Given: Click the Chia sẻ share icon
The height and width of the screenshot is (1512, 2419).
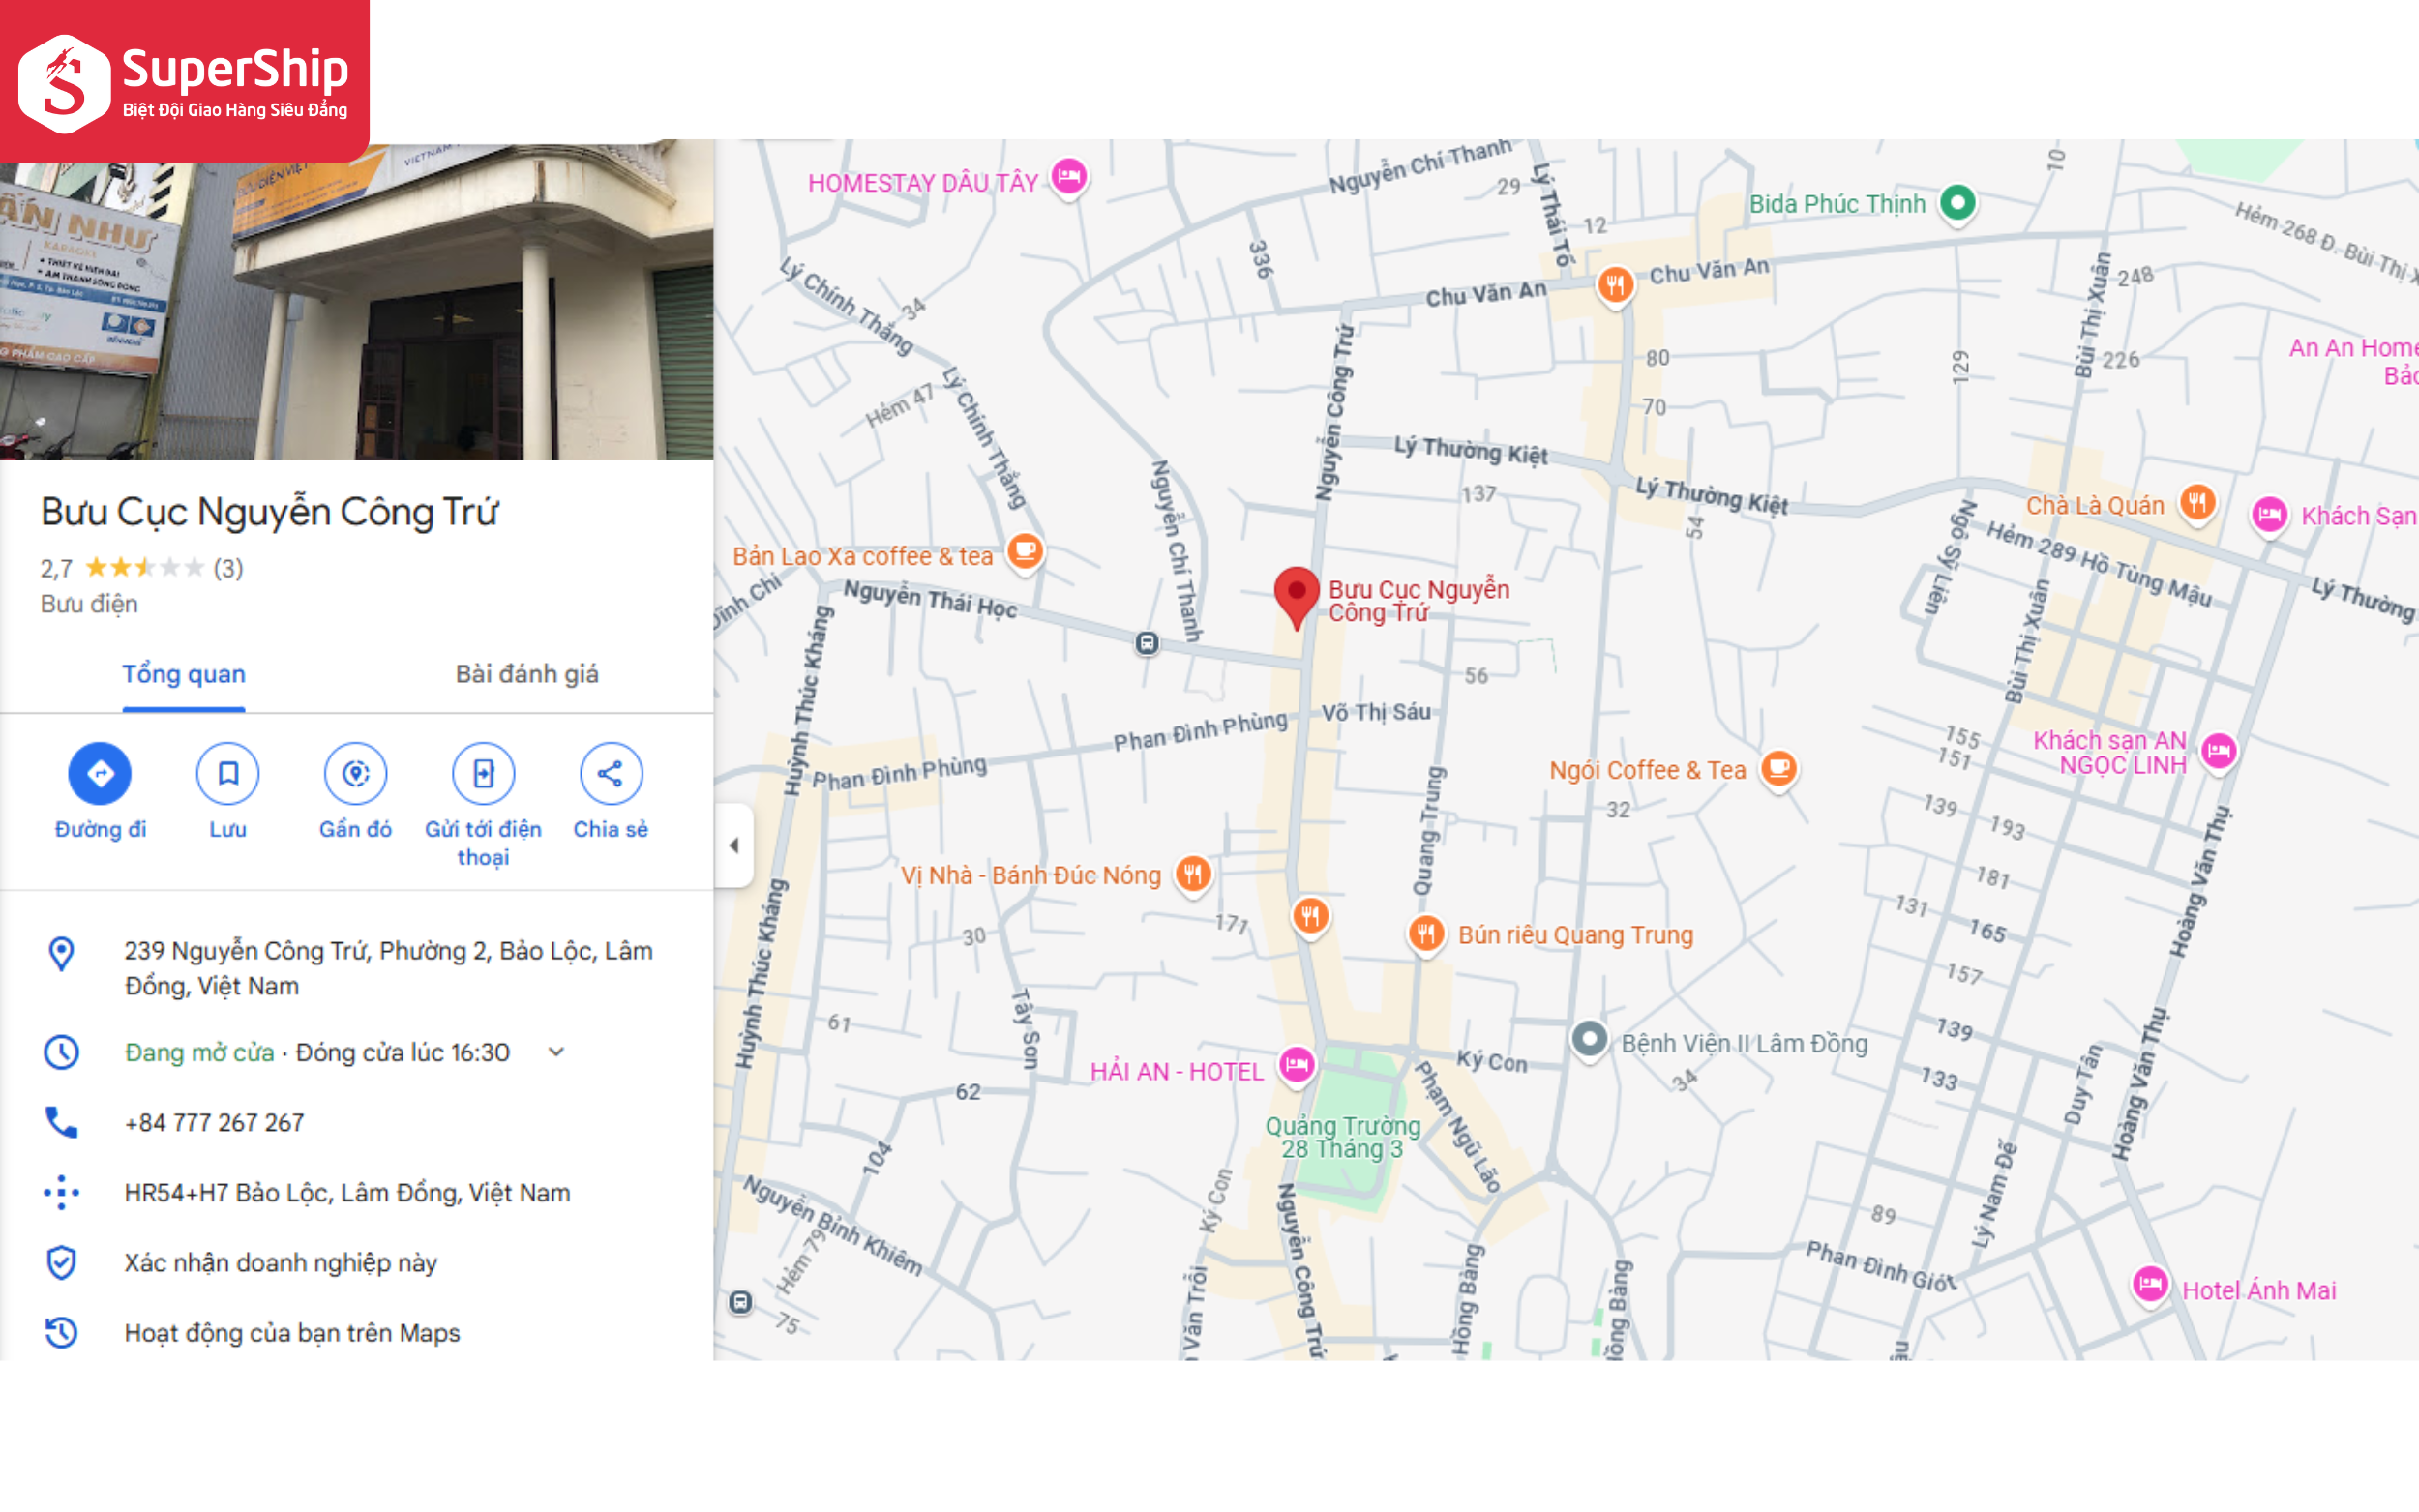Looking at the screenshot, I should [611, 773].
